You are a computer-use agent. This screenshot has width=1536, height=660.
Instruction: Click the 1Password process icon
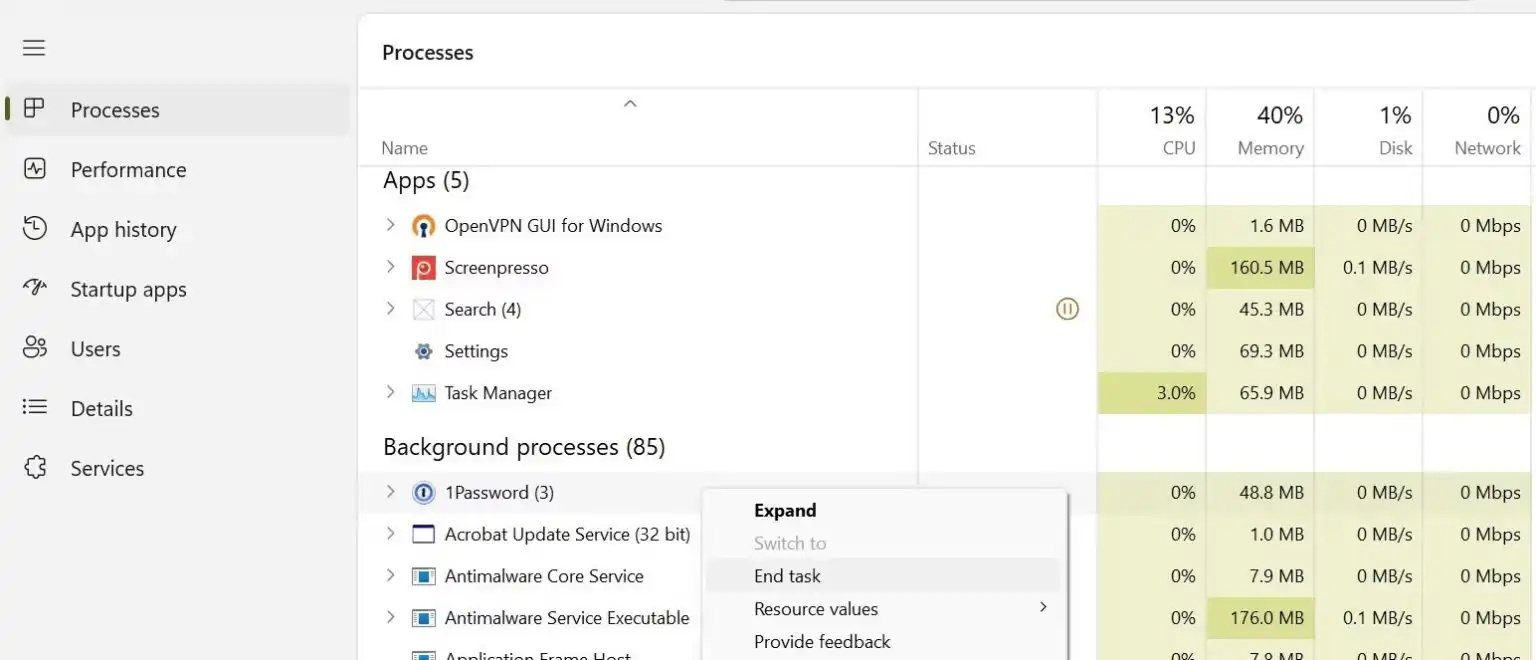pyautogui.click(x=424, y=493)
